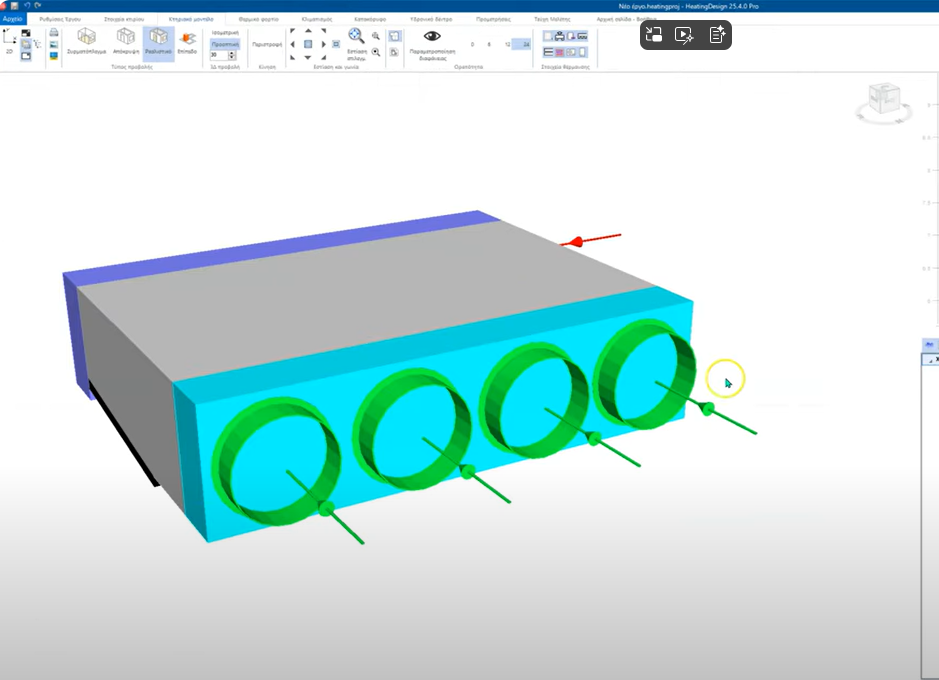The height and width of the screenshot is (680, 939).
Task: Click the top-left diagonal view arrow
Action: (x=292, y=31)
